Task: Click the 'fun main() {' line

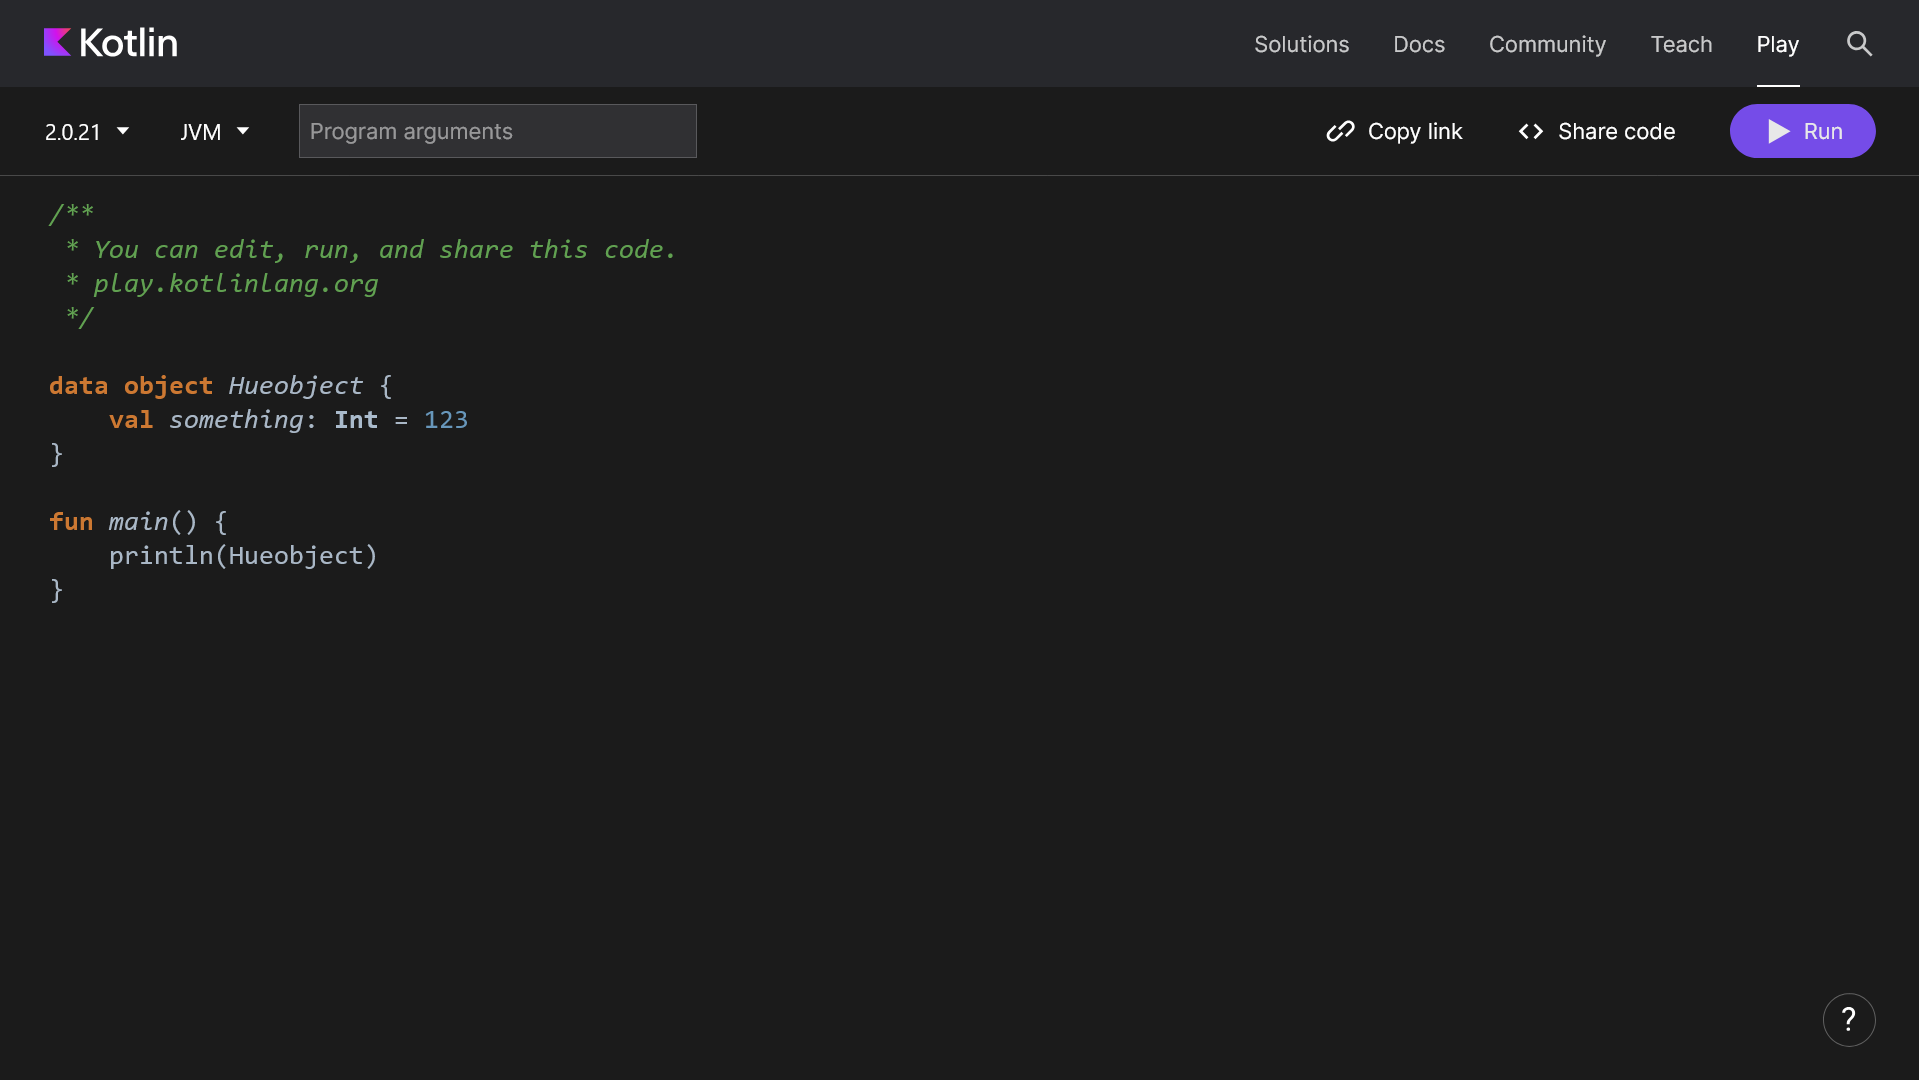Action: click(138, 521)
